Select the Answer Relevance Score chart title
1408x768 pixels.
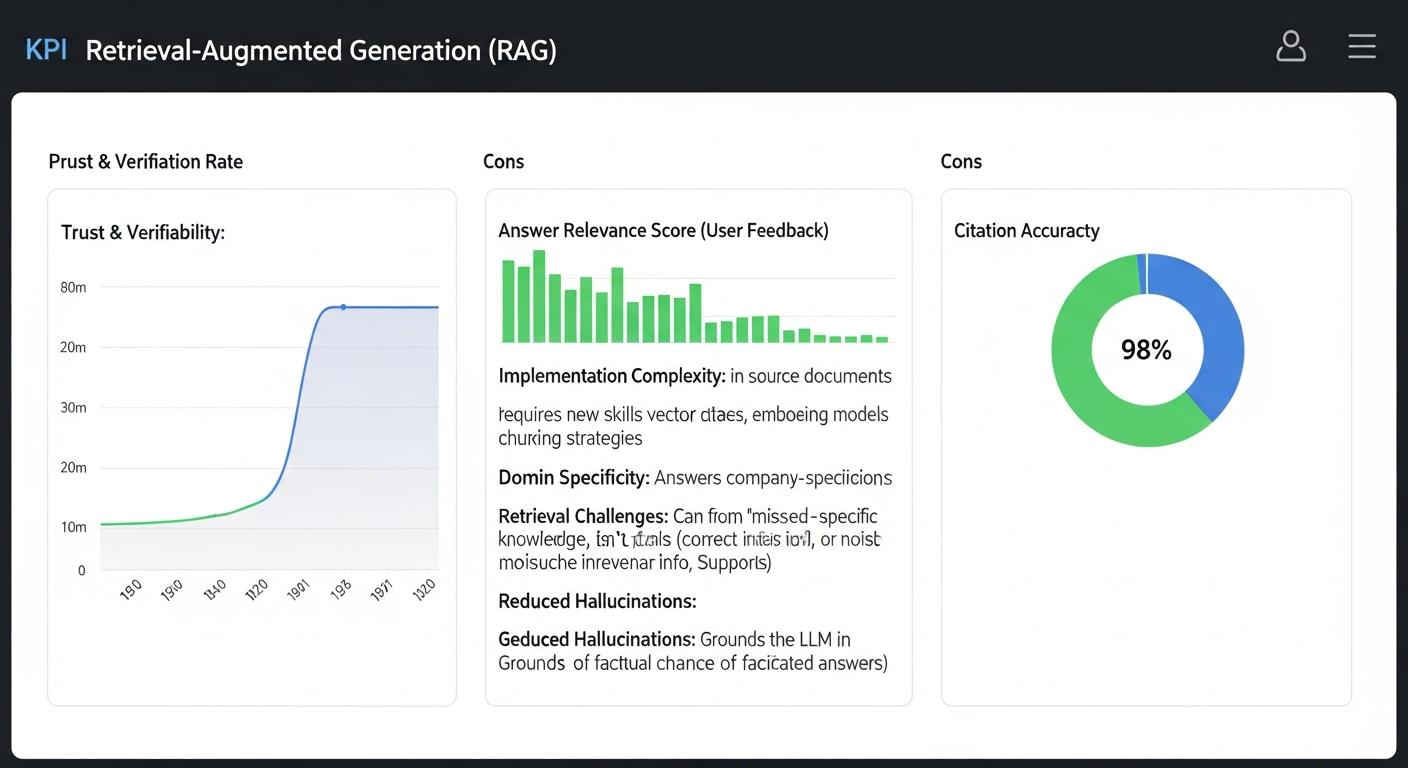click(663, 231)
